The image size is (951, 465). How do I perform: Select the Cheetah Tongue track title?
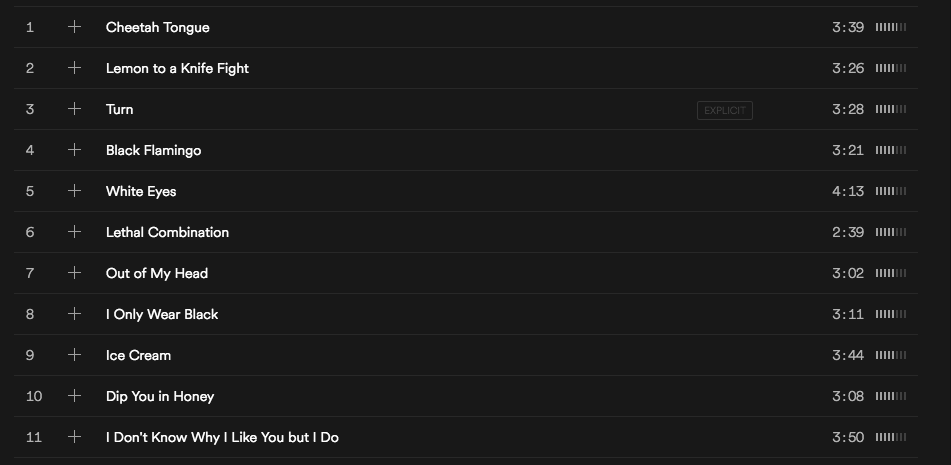[157, 27]
